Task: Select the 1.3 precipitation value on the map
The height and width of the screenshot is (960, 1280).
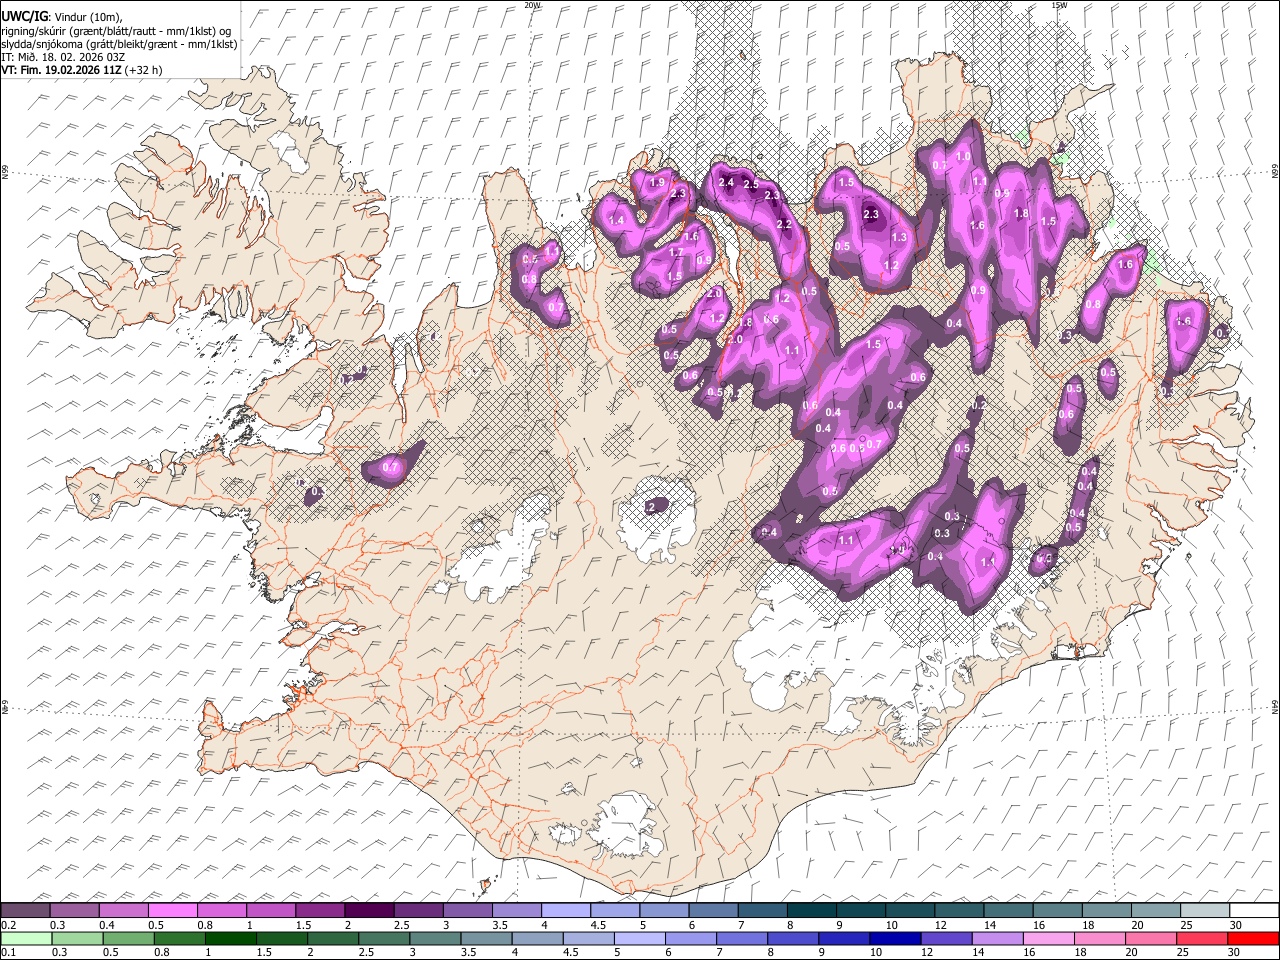Action: 899,237
